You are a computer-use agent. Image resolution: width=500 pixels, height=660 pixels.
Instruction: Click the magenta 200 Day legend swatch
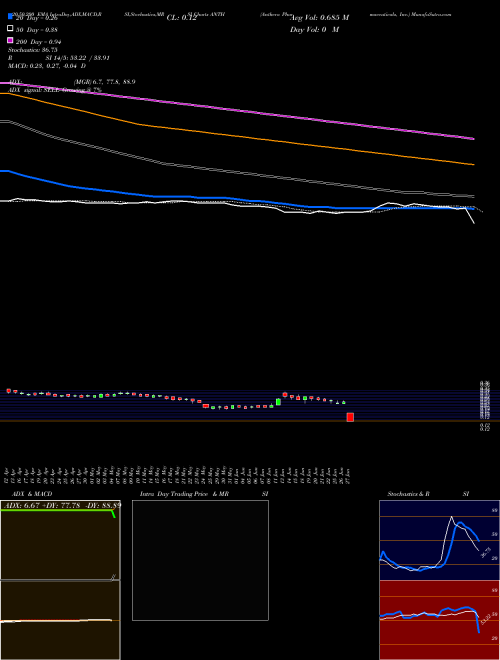pyautogui.click(x=10, y=40)
